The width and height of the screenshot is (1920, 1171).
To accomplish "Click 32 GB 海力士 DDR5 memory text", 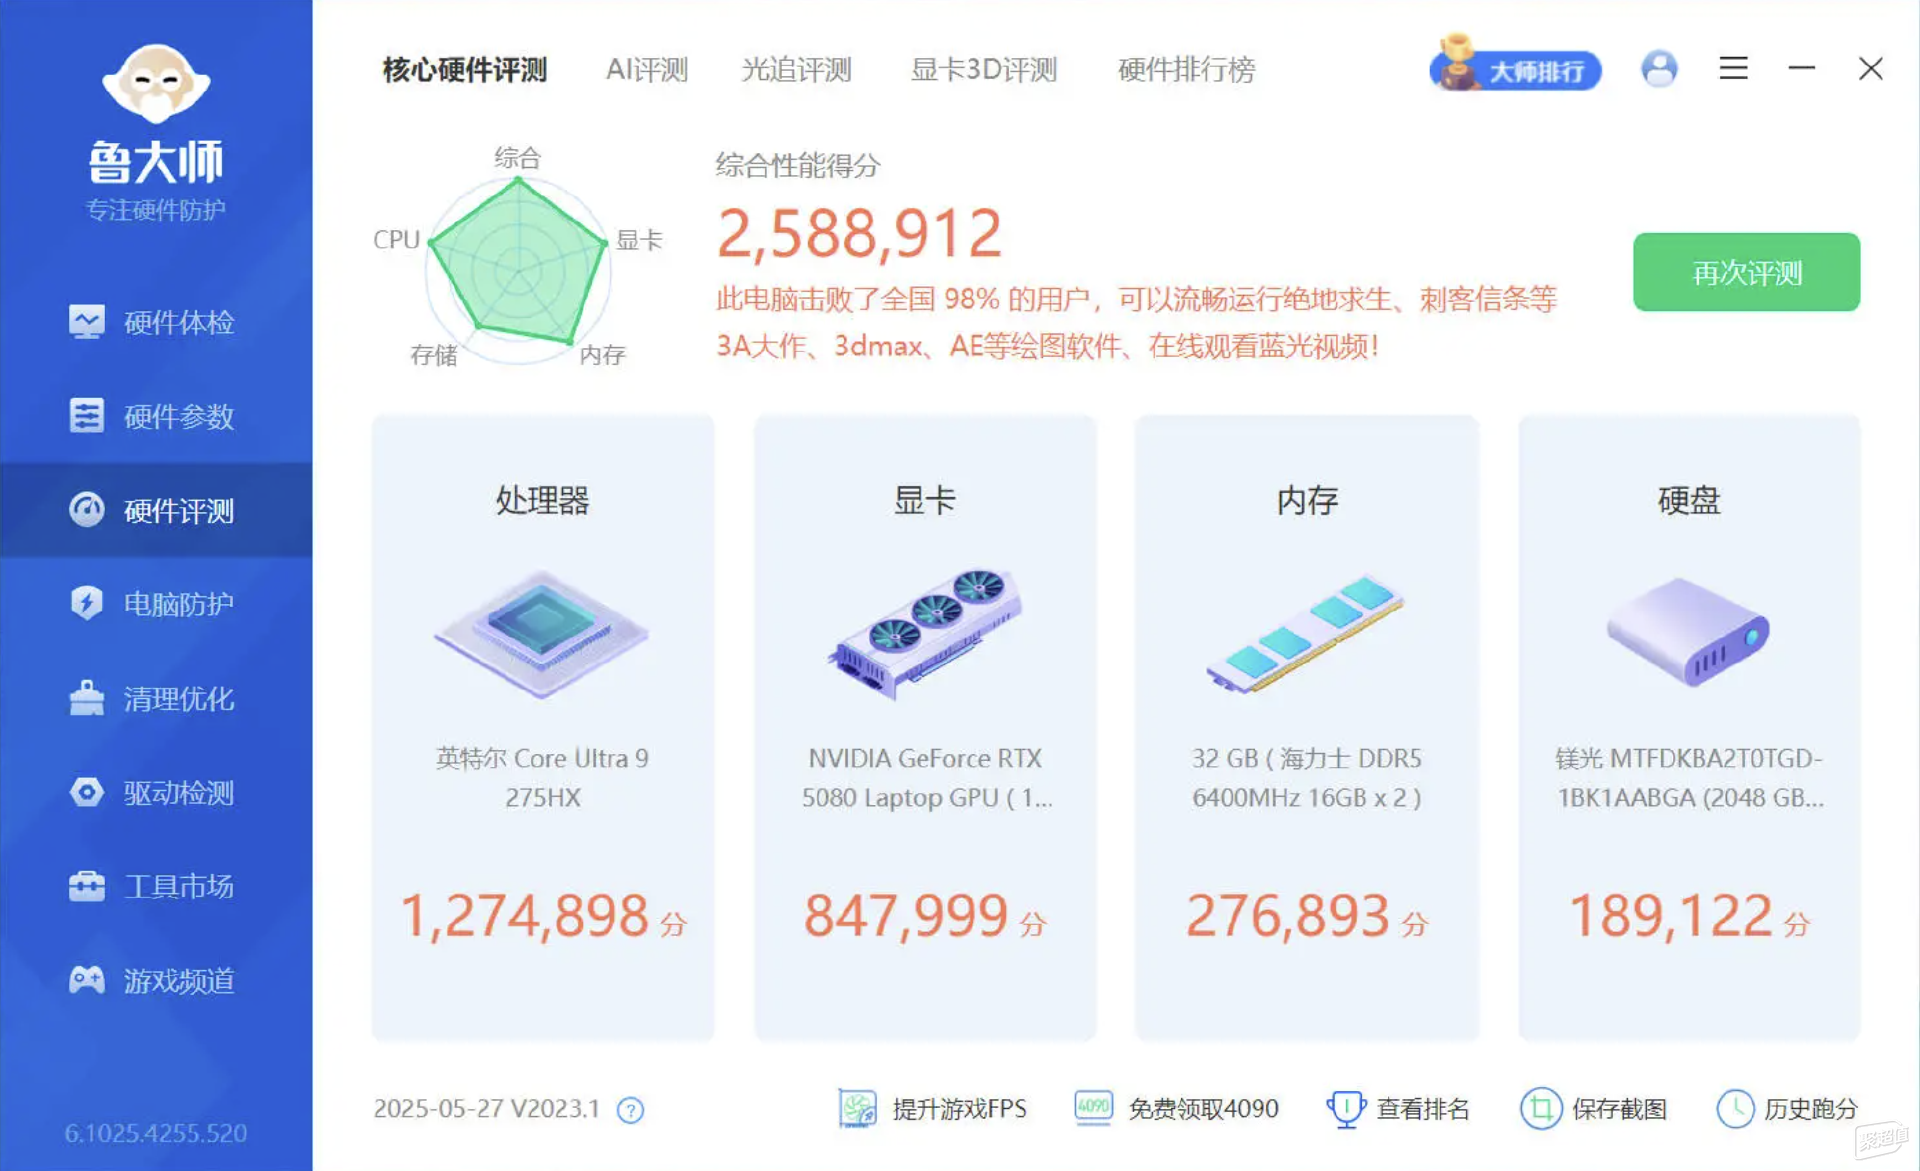I will tap(1306, 778).
